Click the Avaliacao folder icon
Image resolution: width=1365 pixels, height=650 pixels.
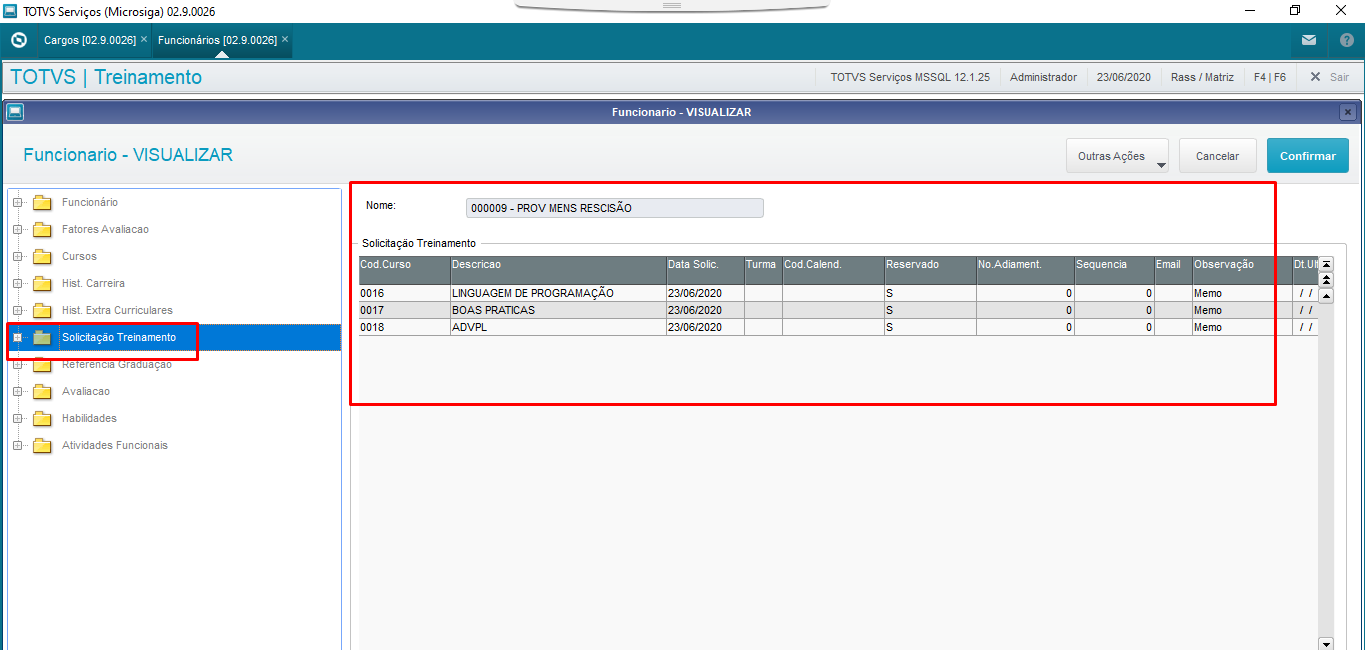tap(42, 392)
